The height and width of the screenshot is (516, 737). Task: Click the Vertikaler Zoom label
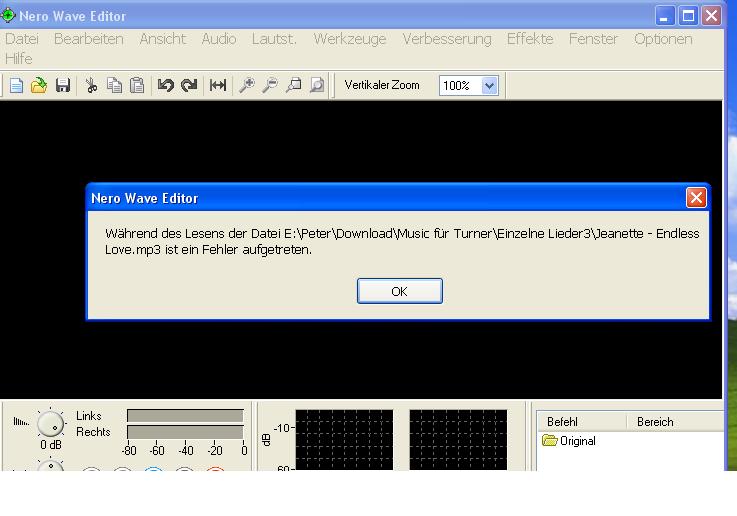[x=382, y=85]
